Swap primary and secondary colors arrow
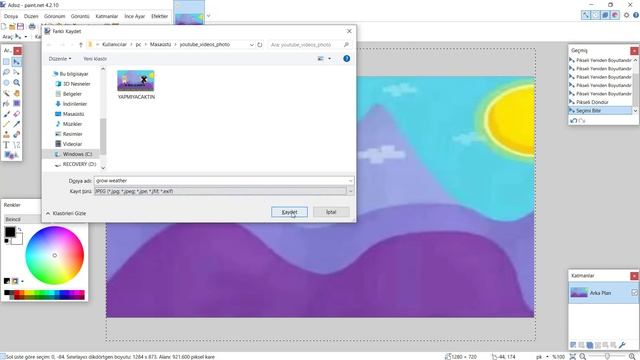 [19, 230]
